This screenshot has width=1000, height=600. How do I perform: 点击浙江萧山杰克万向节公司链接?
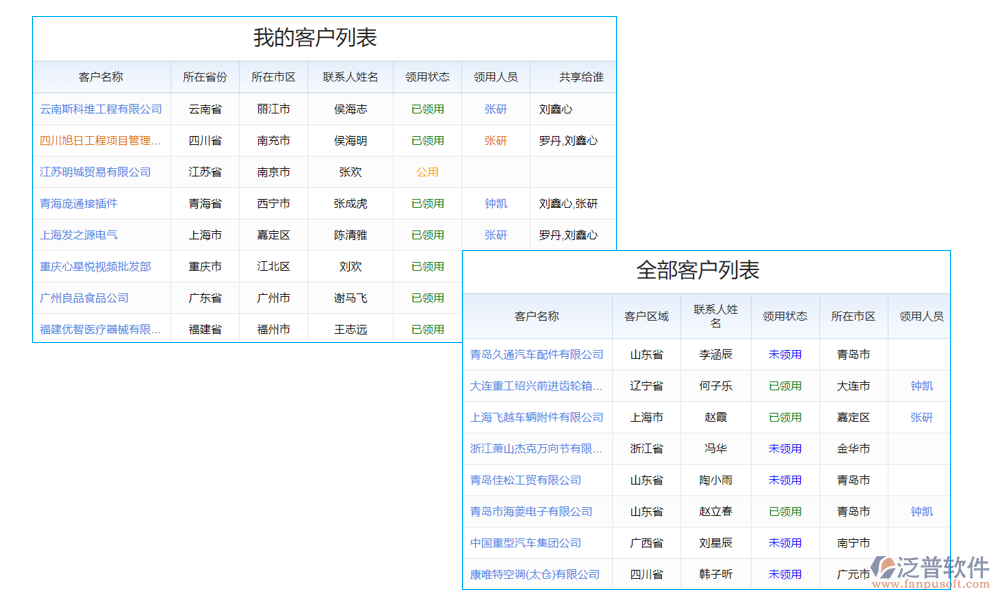pyautogui.click(x=536, y=448)
